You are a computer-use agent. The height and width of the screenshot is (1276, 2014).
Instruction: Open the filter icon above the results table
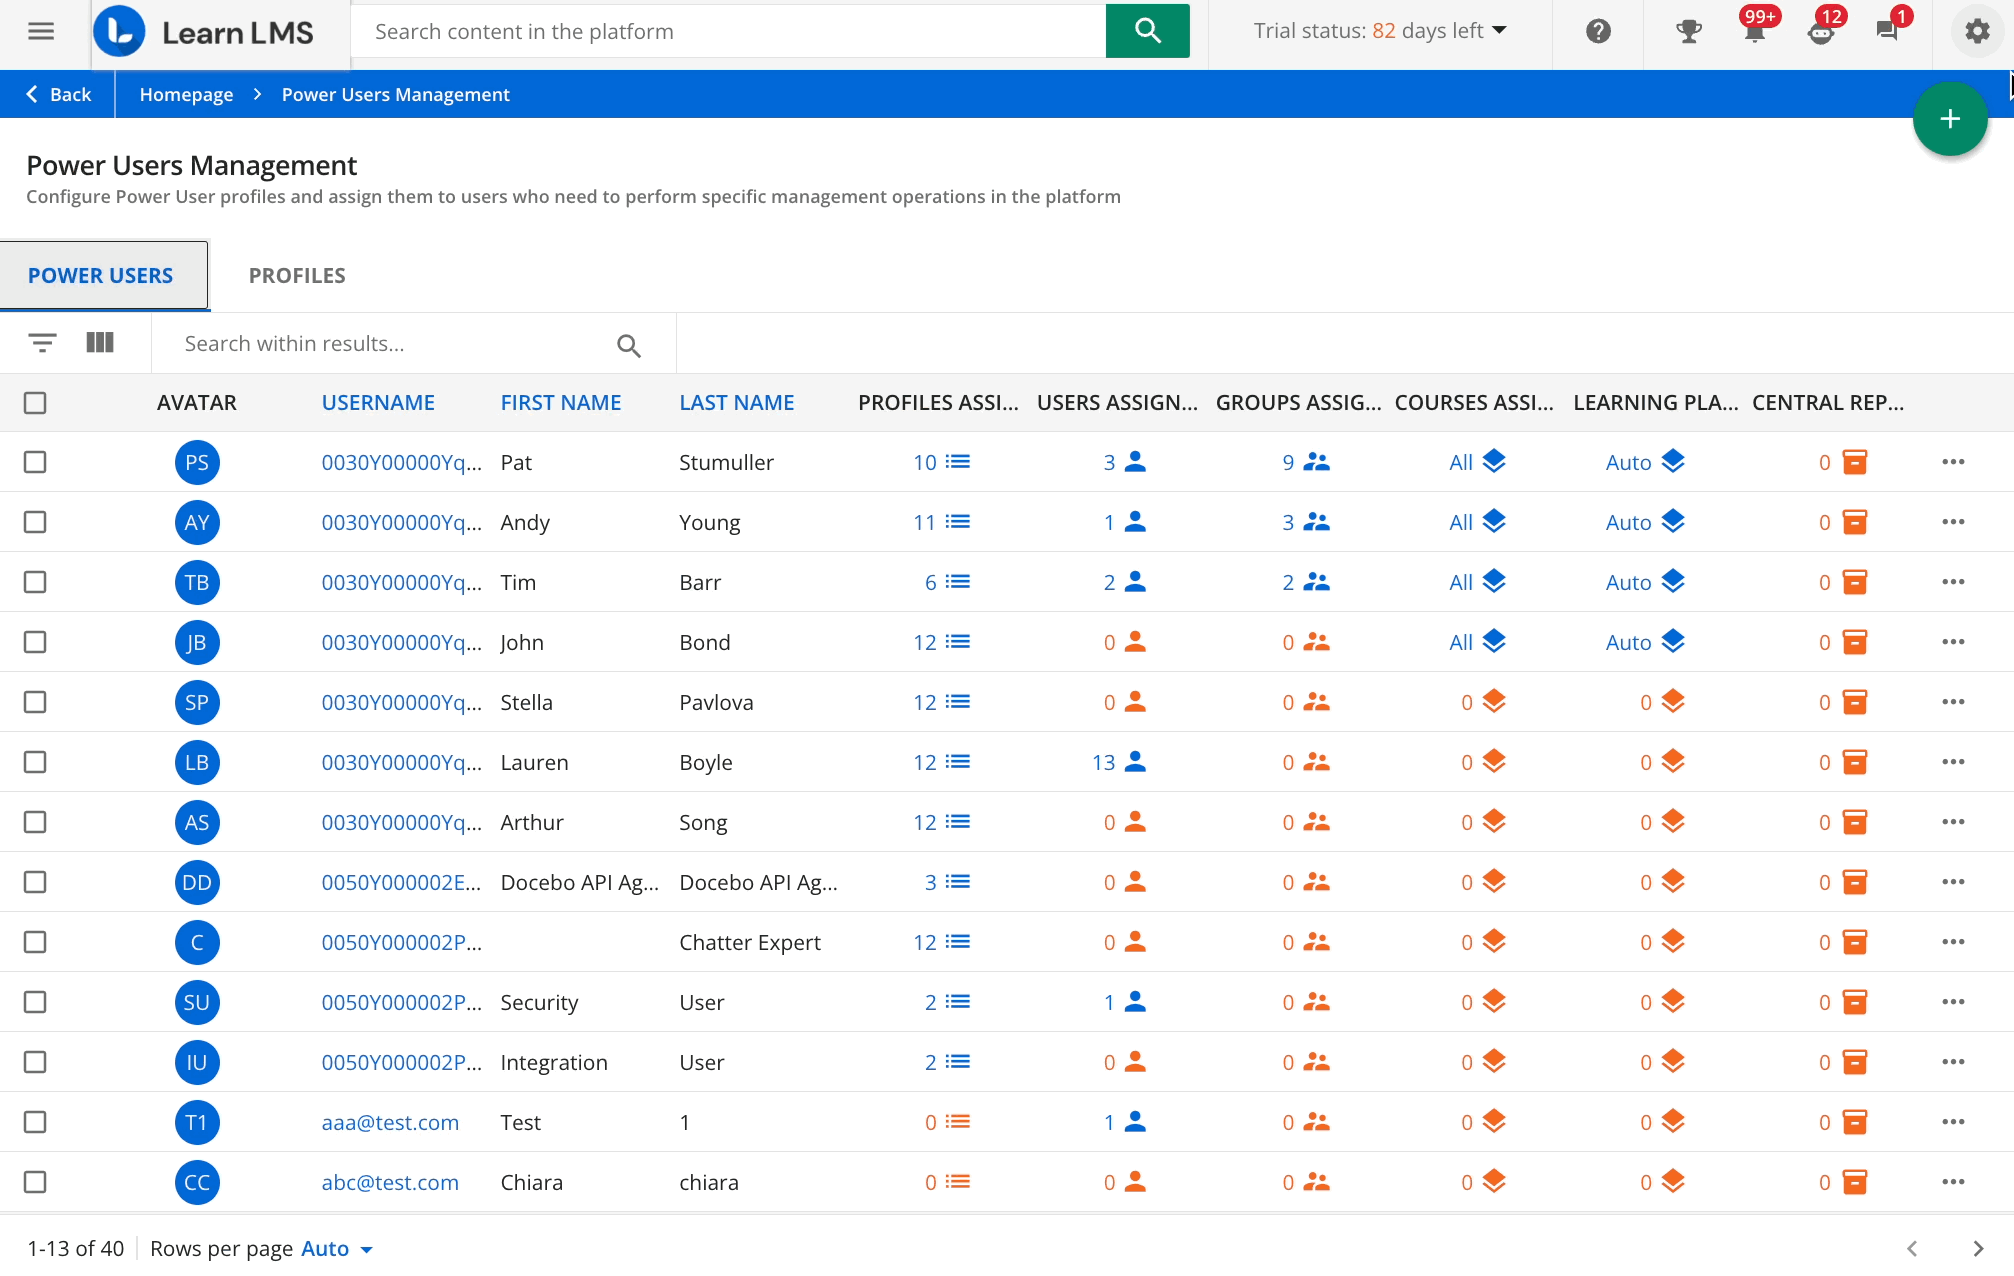pyautogui.click(x=41, y=342)
